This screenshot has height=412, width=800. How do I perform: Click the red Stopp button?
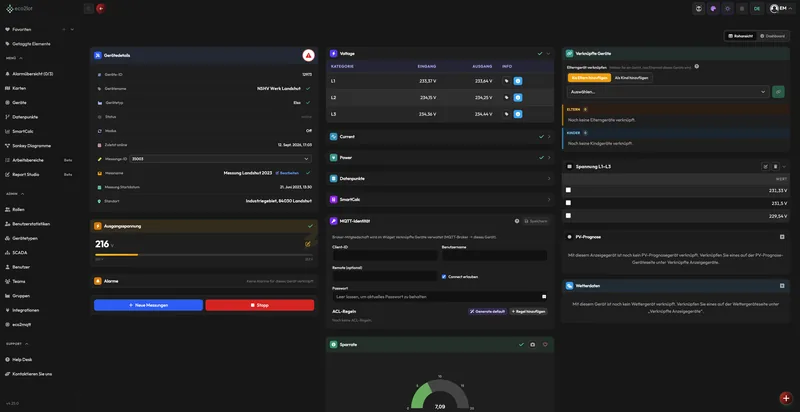[260, 305]
